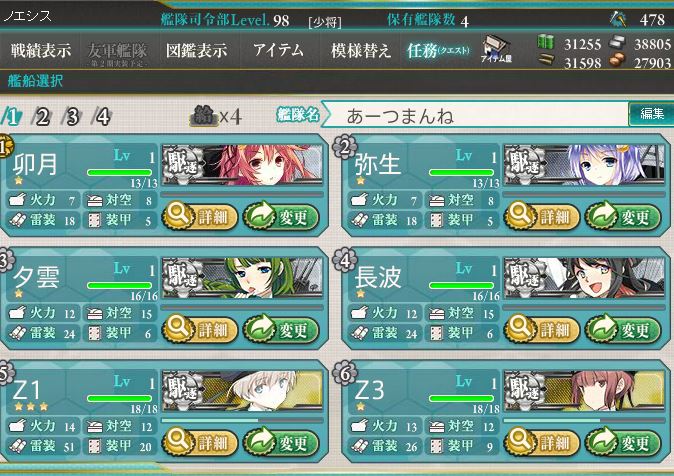Open the 図鑑表示 menu
Image resolution: width=674 pixels, height=476 pixels.
pos(196,50)
